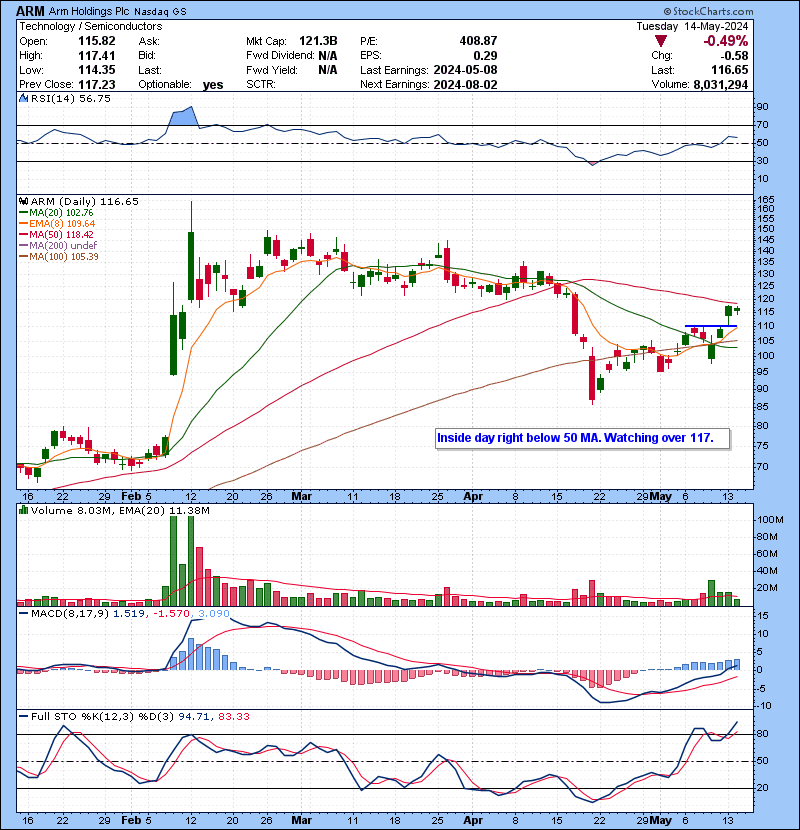This screenshot has width=800, height=830.
Task: Click the ARM (Daily) 116.65 chart label
Action: point(85,202)
